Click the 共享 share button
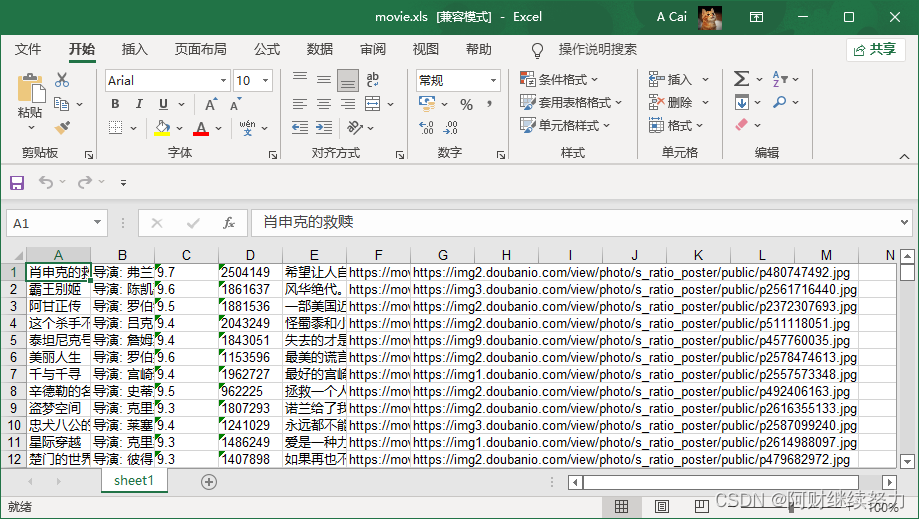Viewport: 919px width, 519px height. pyautogui.click(x=876, y=50)
